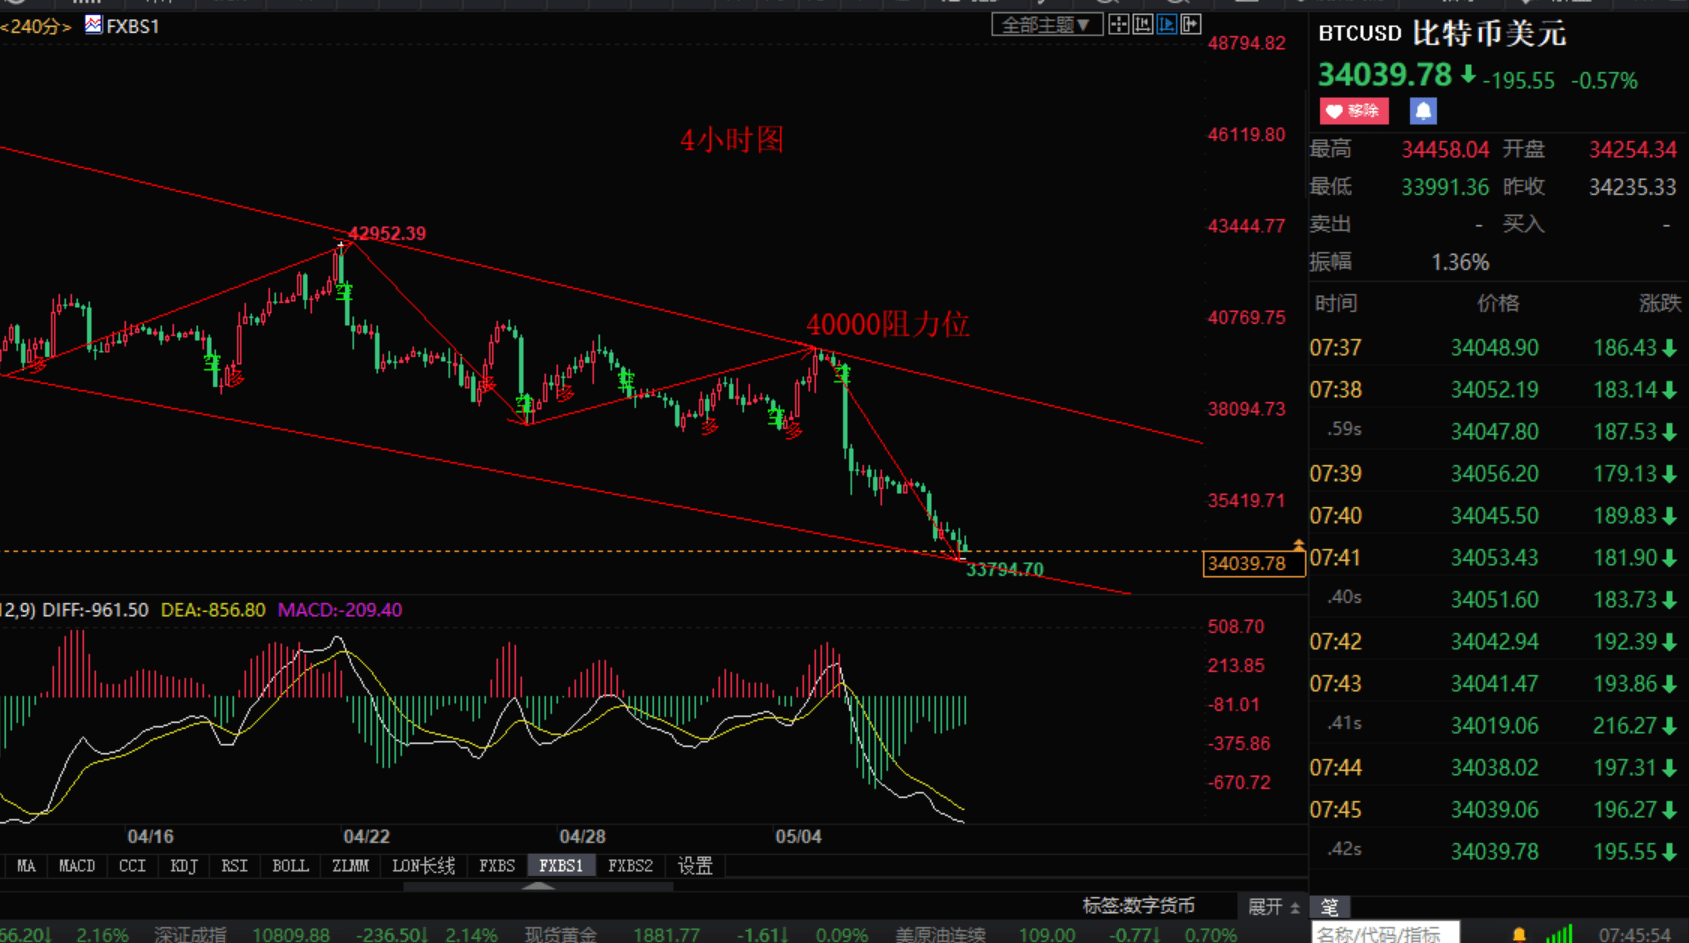Image resolution: width=1689 pixels, height=943 pixels.
Task: Click the crosshair cursor icon in chart toolbar
Action: [1119, 25]
